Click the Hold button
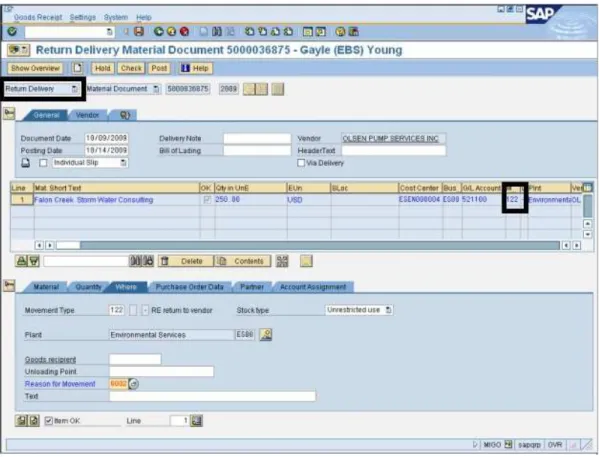This screenshot has height=457, width=599. click(x=102, y=68)
